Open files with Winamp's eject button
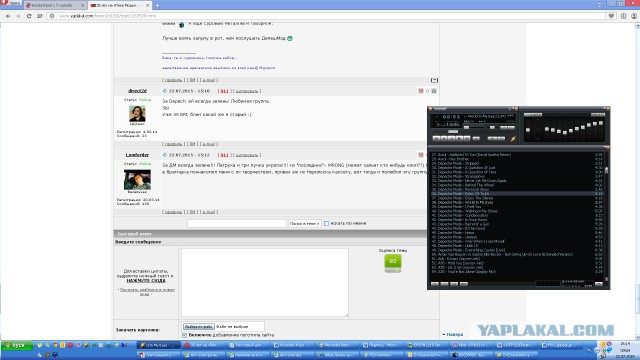The image size is (640, 360). [476, 138]
